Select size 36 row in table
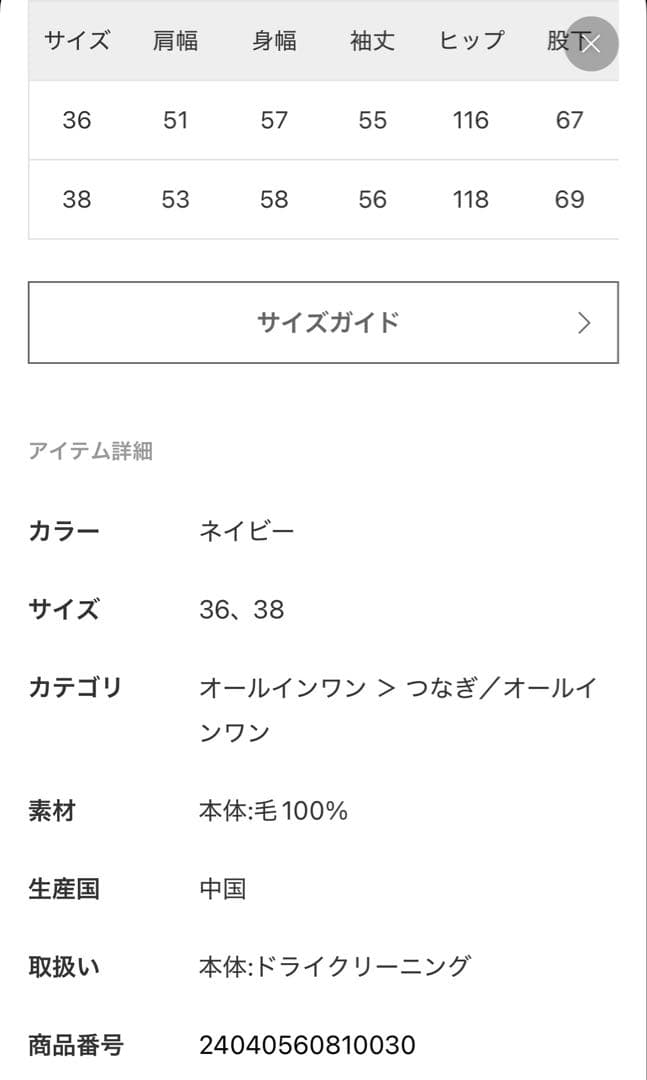 (76, 120)
